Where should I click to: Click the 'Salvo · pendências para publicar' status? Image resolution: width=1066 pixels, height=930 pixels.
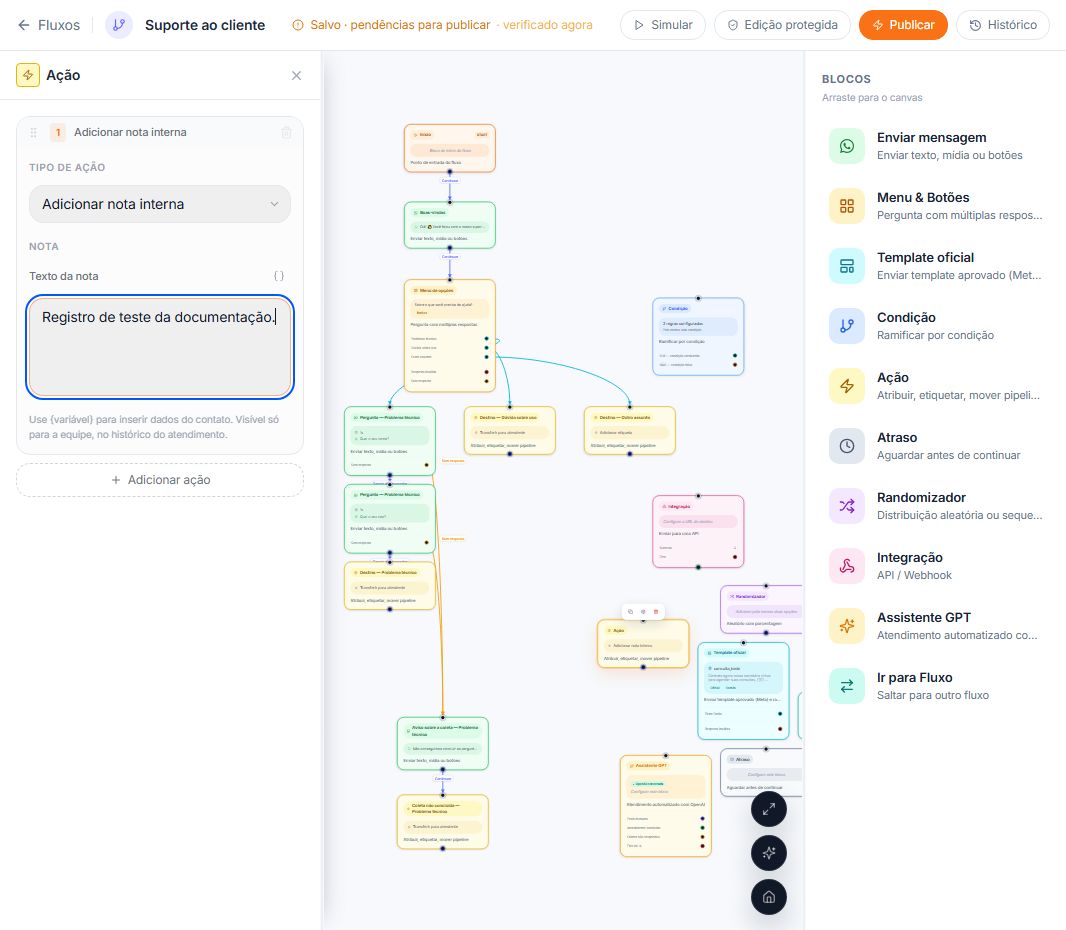click(x=400, y=25)
